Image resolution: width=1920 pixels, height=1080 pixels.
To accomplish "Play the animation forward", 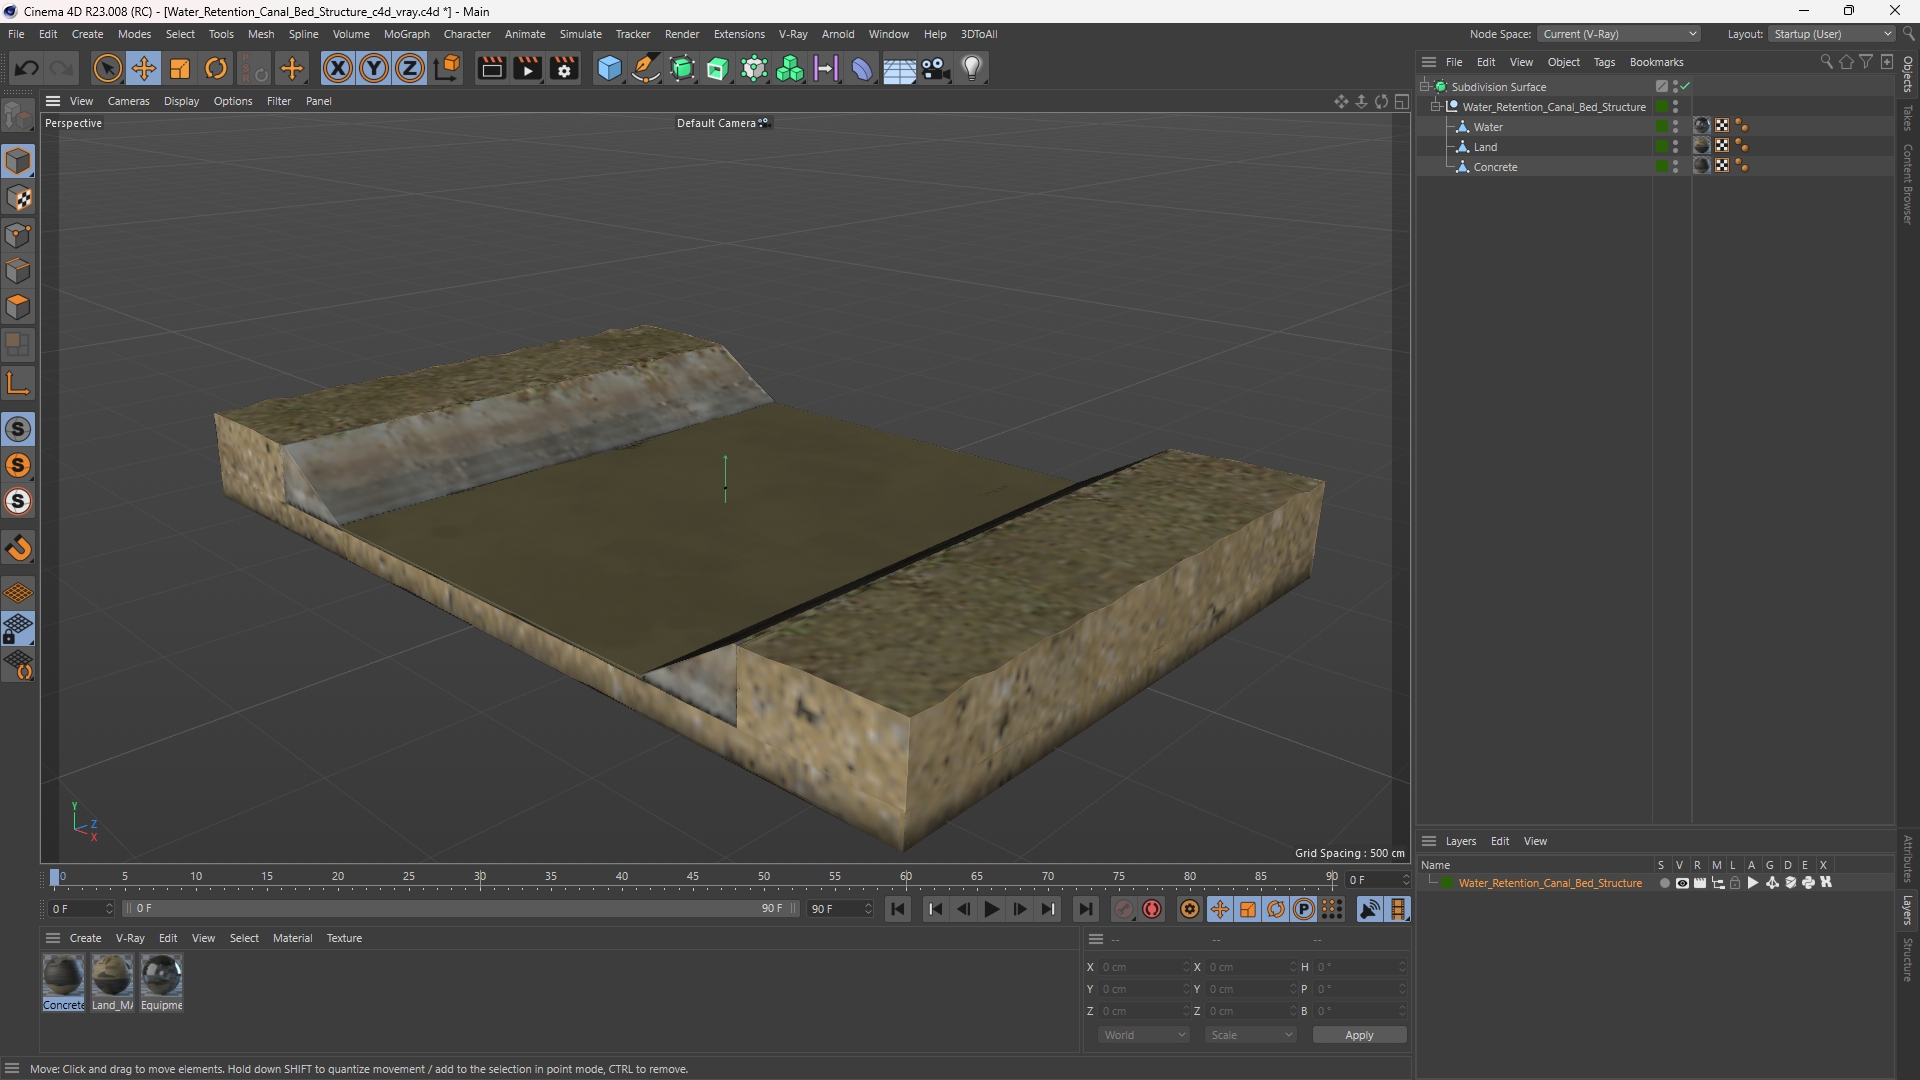I will (x=991, y=909).
